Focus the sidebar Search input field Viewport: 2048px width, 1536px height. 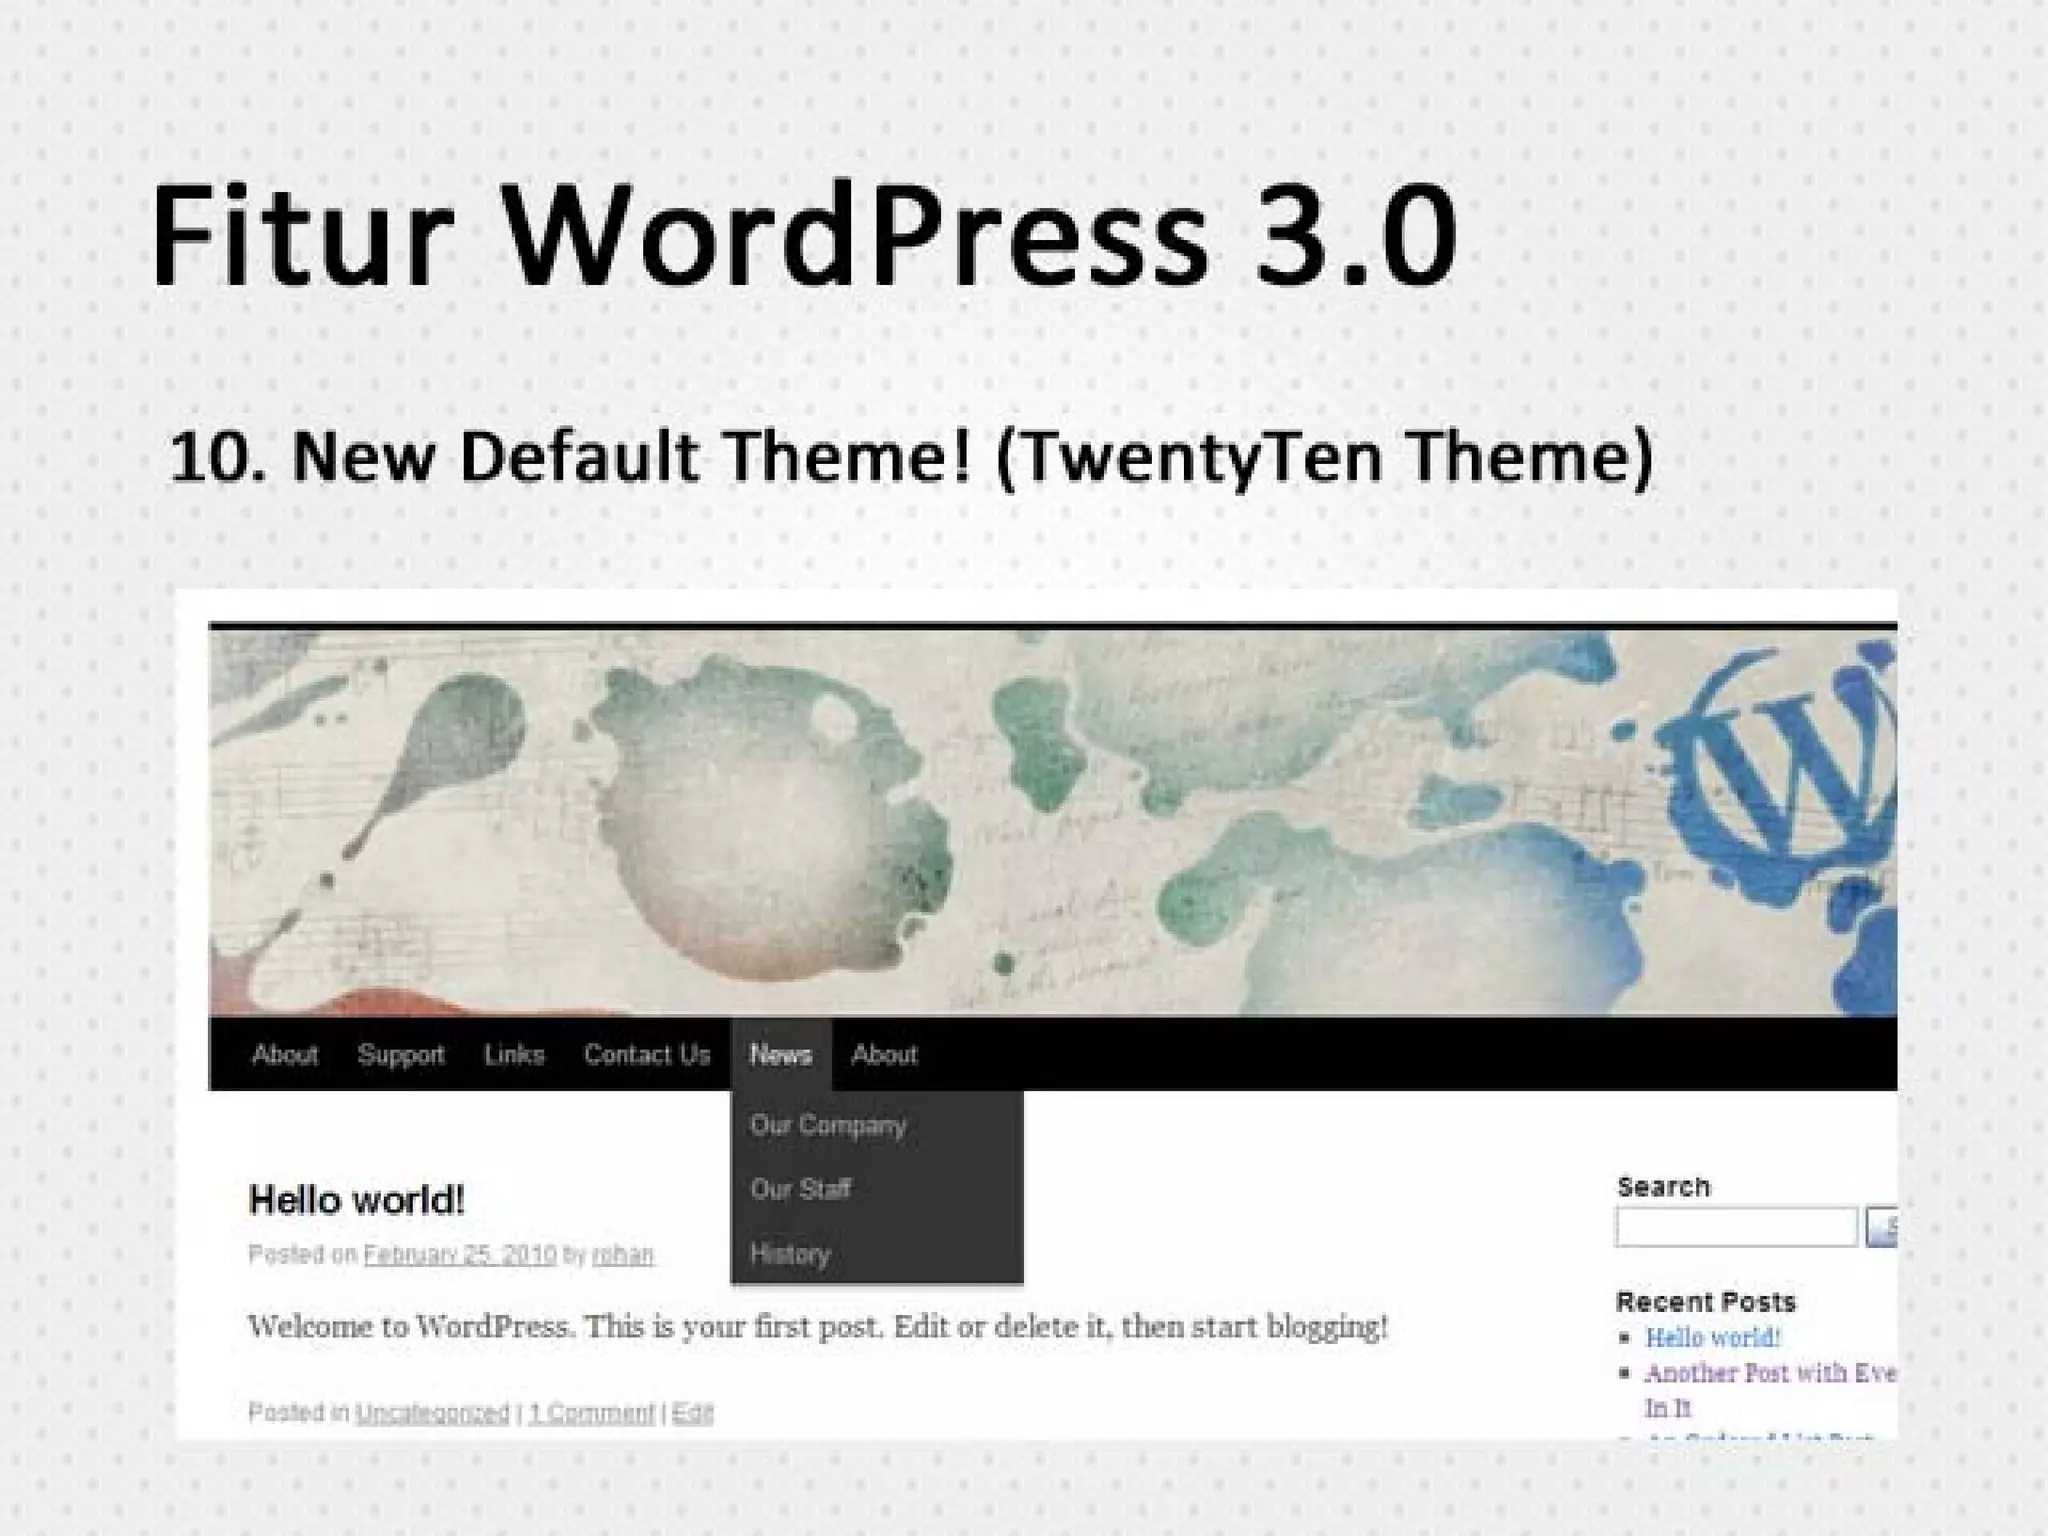point(1736,1227)
